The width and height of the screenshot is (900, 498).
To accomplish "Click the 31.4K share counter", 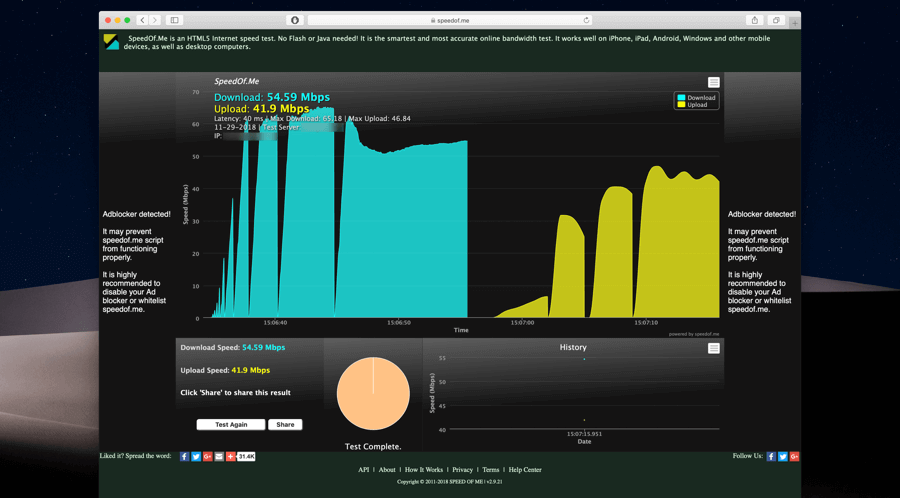I will pyautogui.click(x=246, y=457).
